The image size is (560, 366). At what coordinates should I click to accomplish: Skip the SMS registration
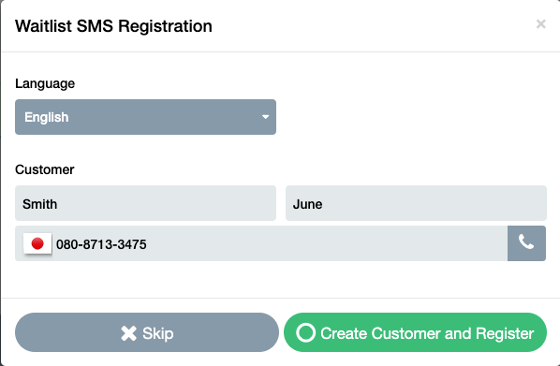click(147, 332)
